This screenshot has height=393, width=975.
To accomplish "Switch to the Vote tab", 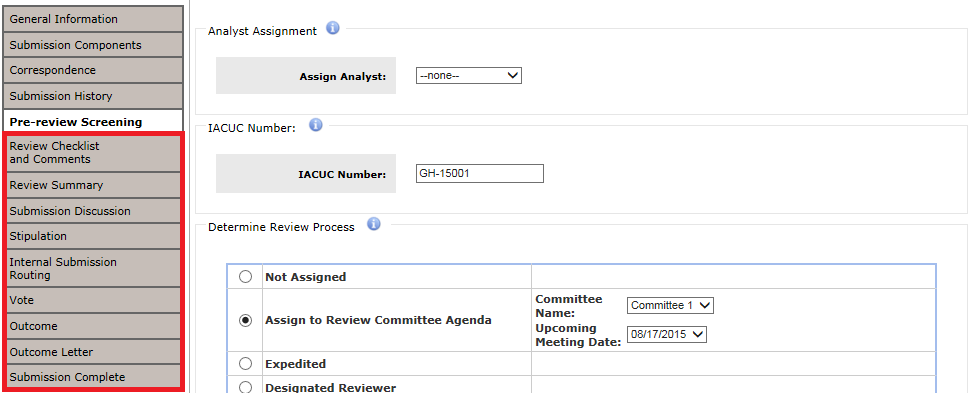I will click(93, 300).
